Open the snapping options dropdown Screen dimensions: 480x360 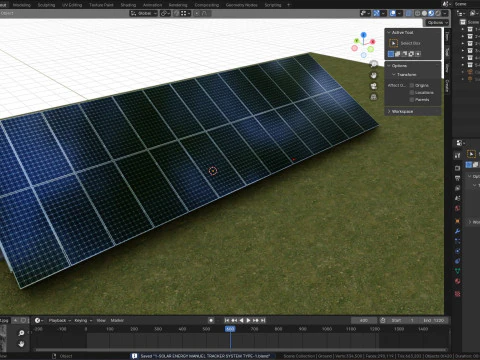click(x=185, y=13)
